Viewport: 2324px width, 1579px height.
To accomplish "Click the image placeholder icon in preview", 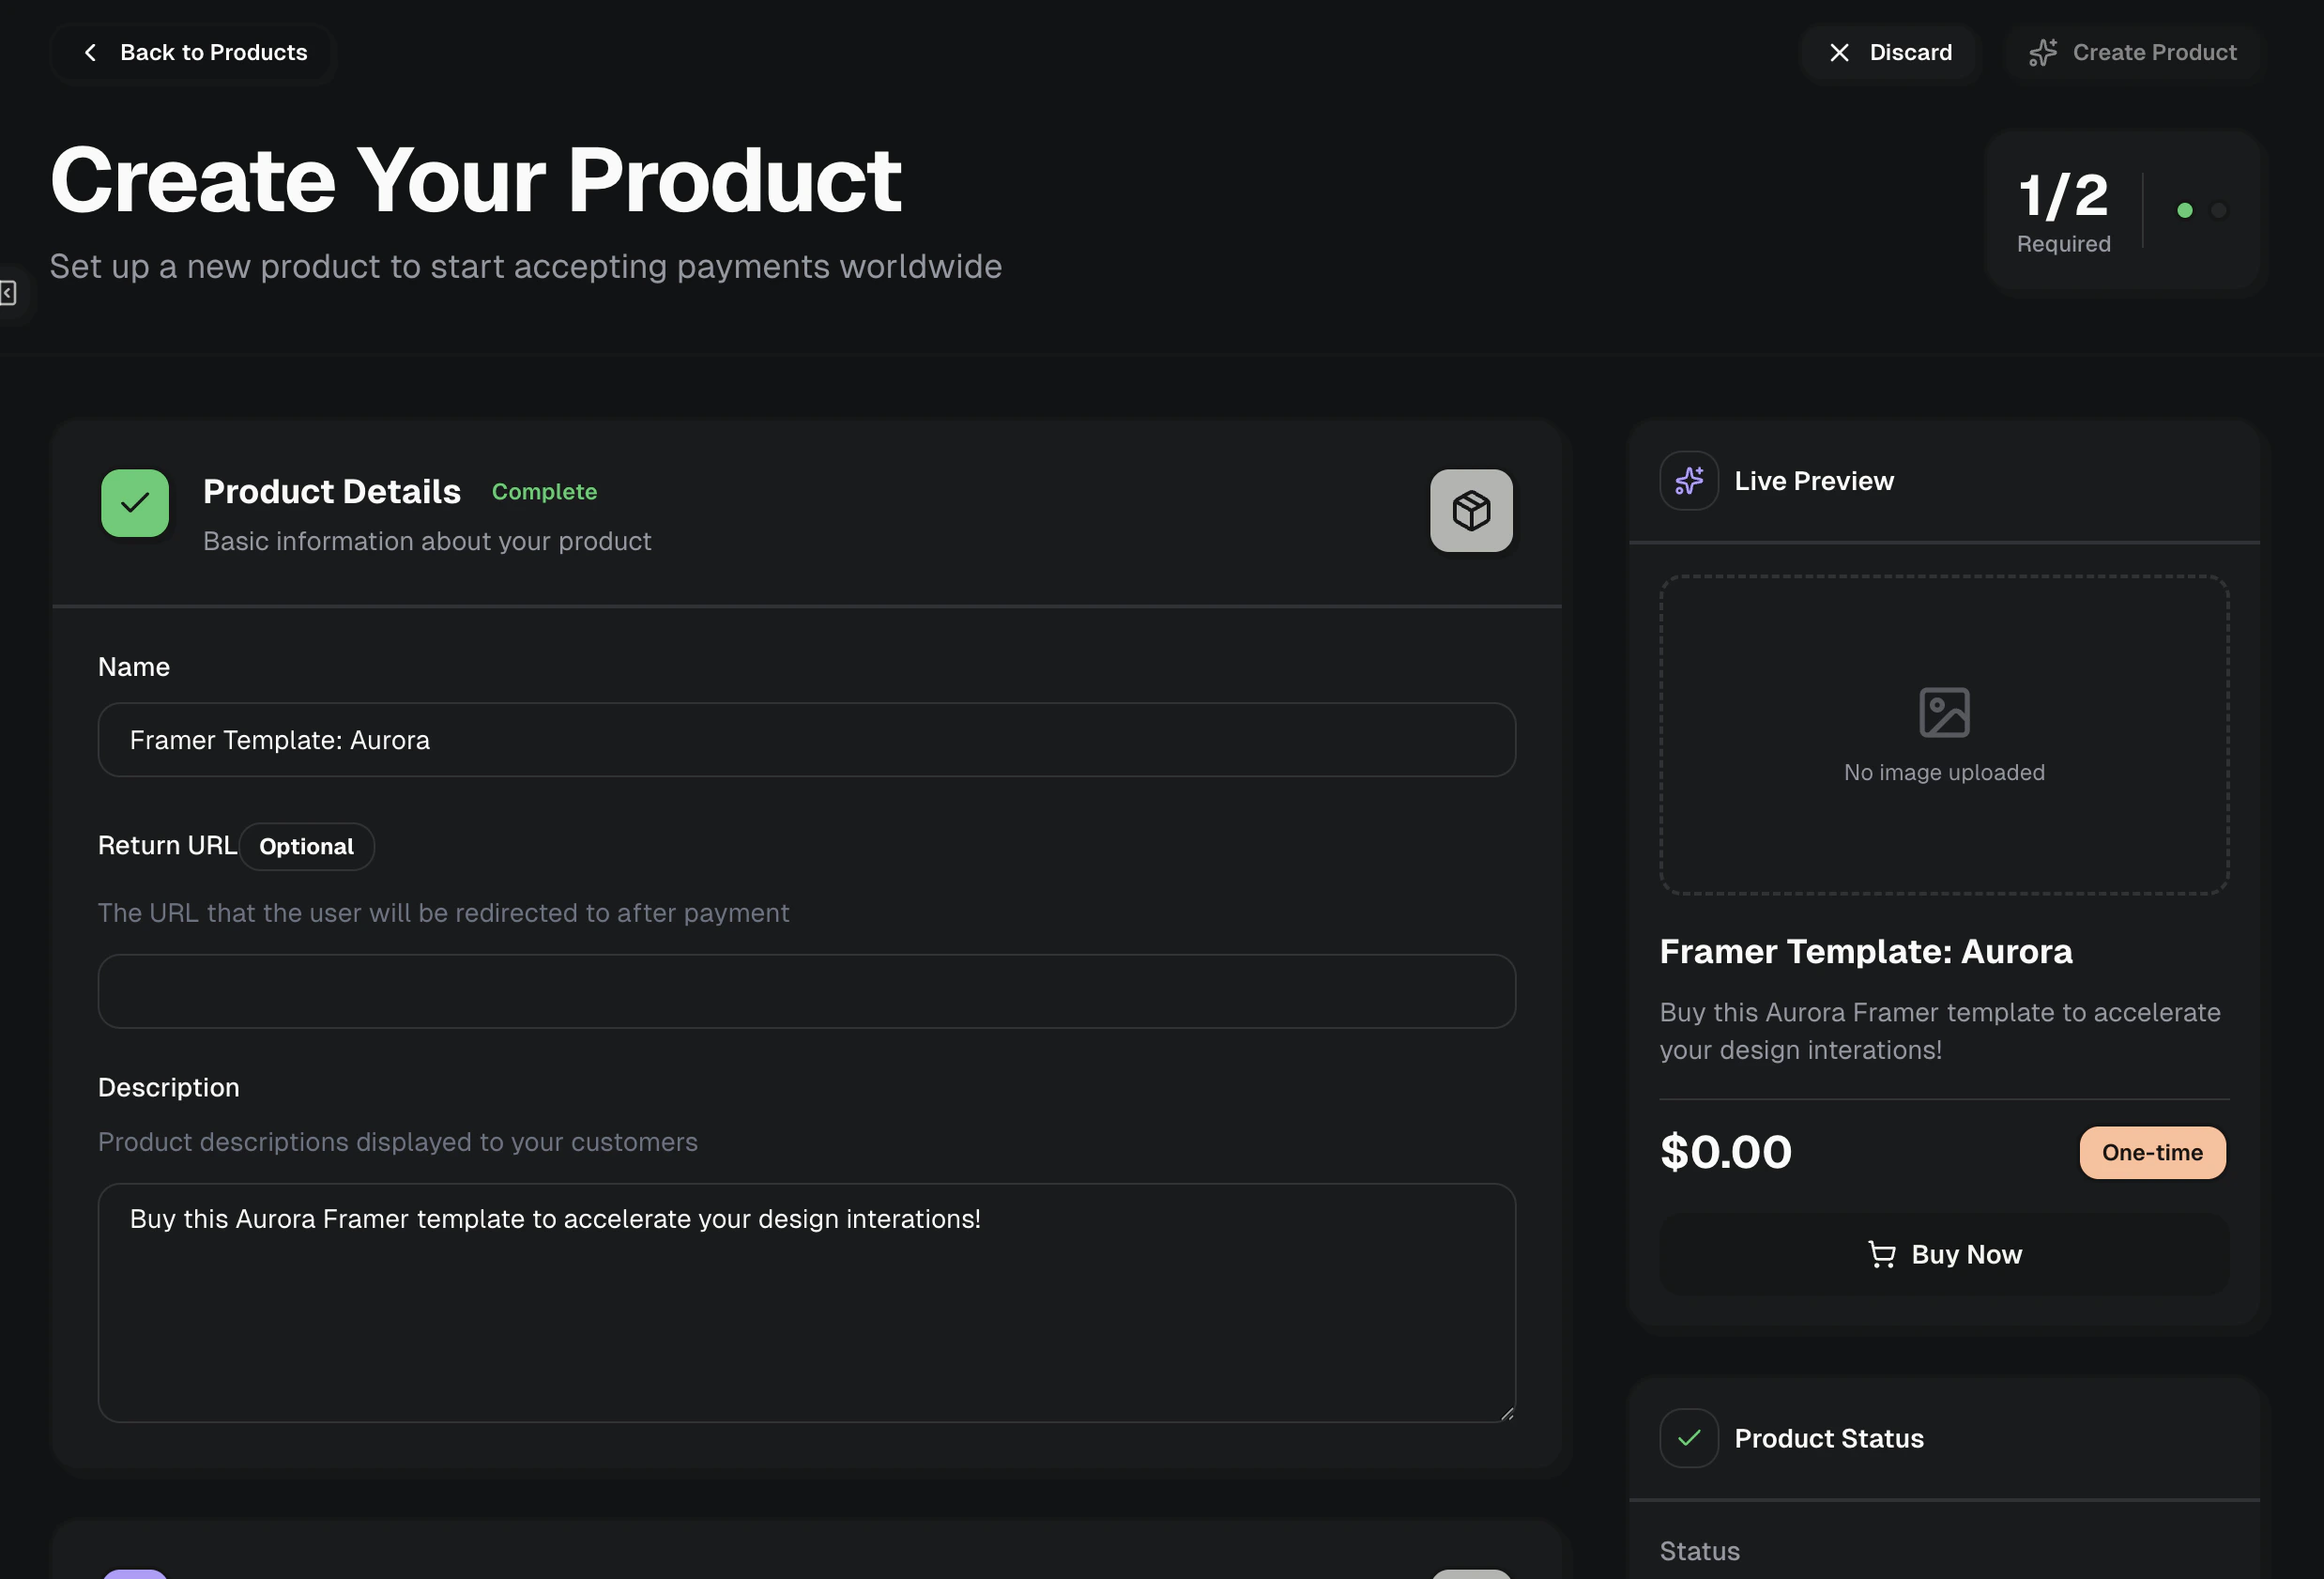I will 1943,712.
